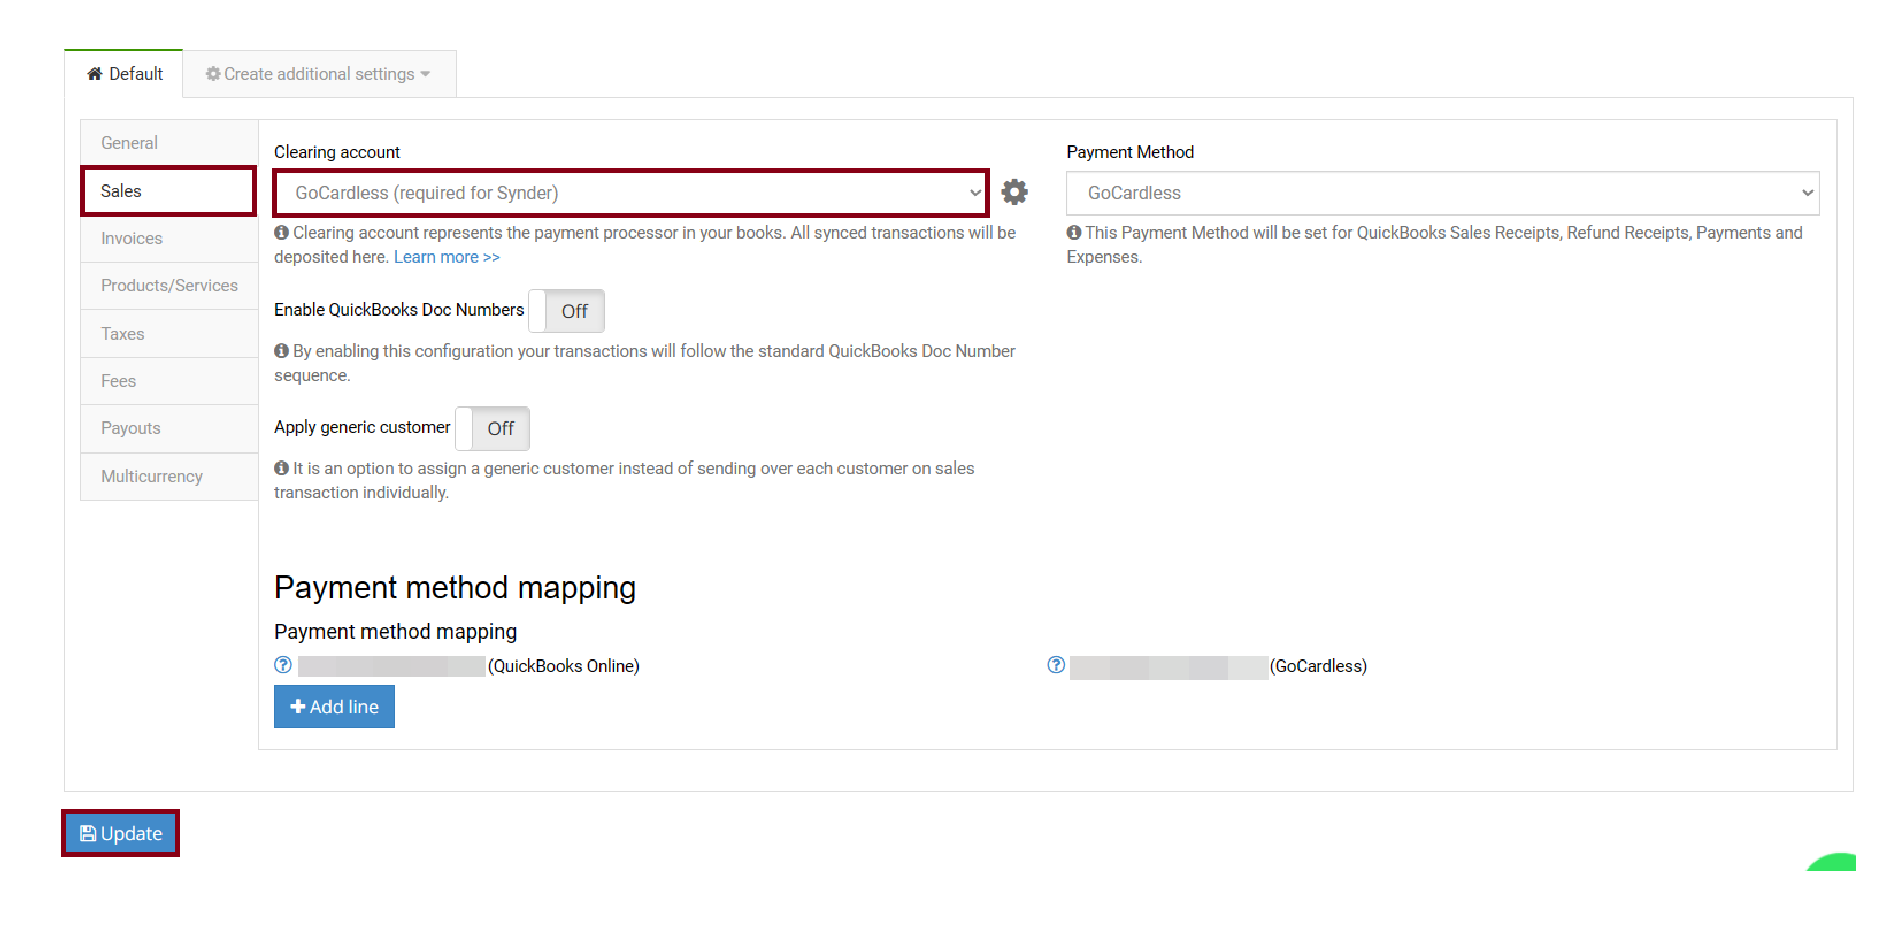
Task: Click the (QuickBooks Online) label
Action: pos(563,666)
